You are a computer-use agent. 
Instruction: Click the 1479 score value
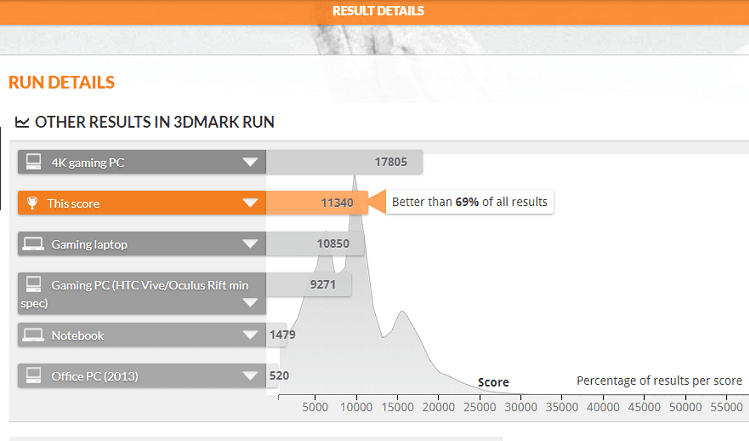pyautogui.click(x=282, y=334)
